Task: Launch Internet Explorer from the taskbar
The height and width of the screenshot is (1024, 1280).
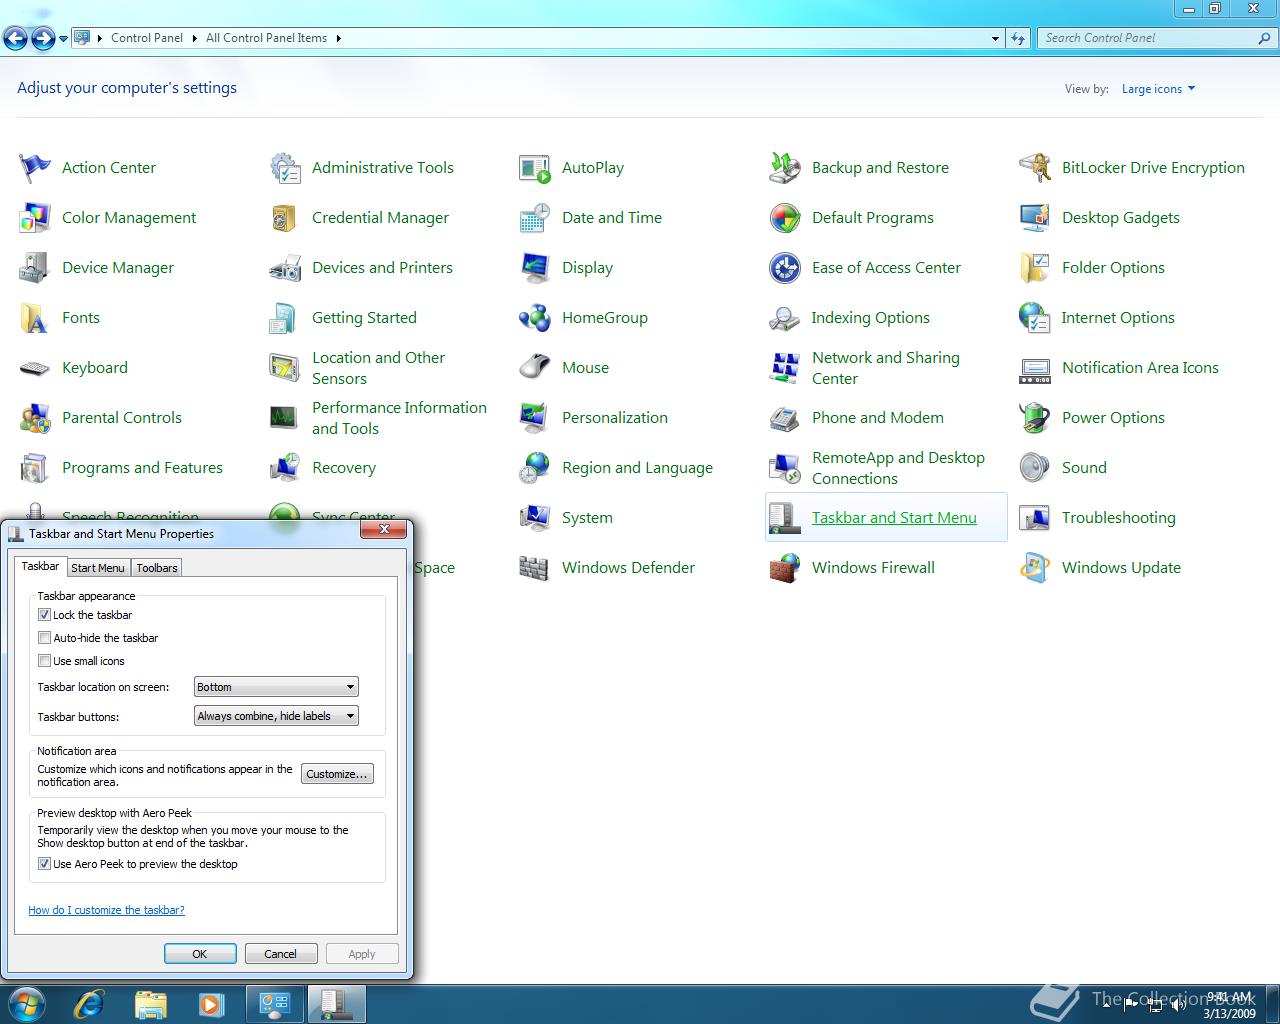Action: (89, 1003)
